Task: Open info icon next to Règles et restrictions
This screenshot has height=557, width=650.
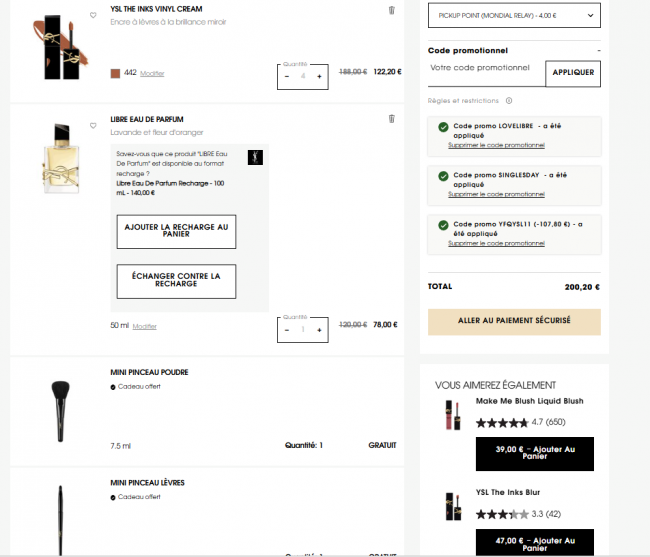Action: click(x=509, y=101)
